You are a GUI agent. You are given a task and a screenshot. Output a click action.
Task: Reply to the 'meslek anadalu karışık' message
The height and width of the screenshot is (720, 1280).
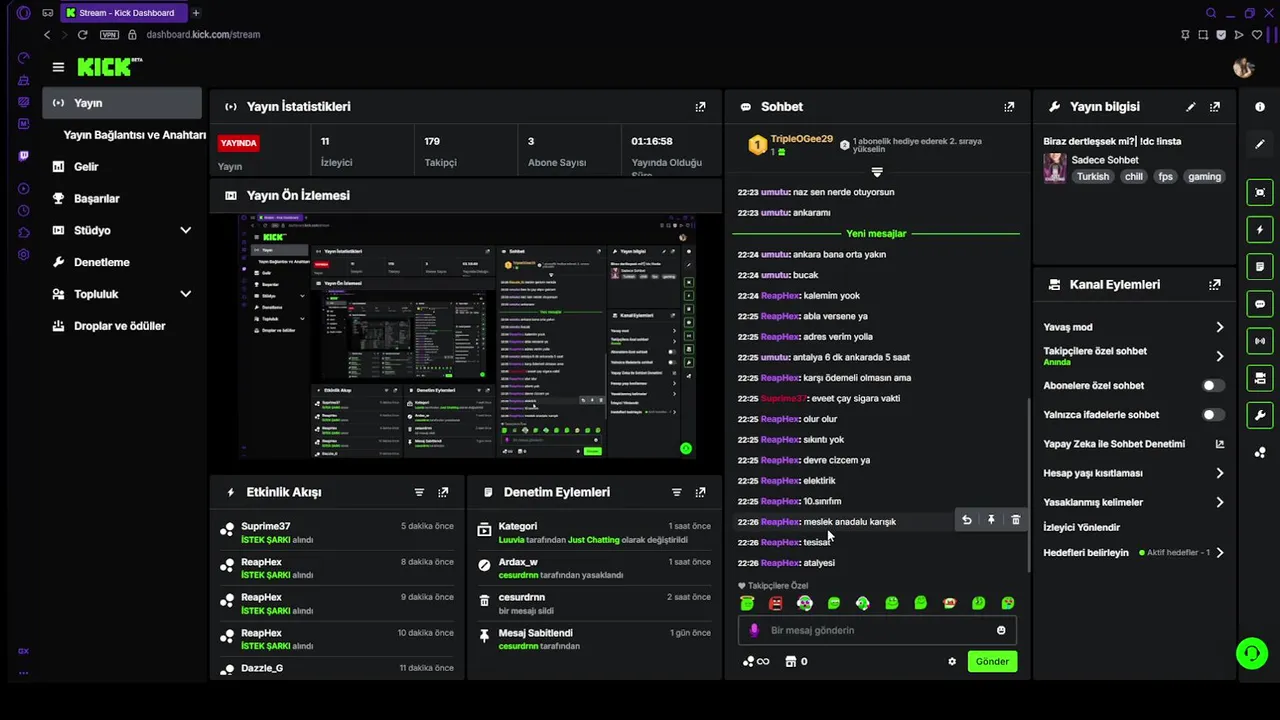tap(966, 520)
